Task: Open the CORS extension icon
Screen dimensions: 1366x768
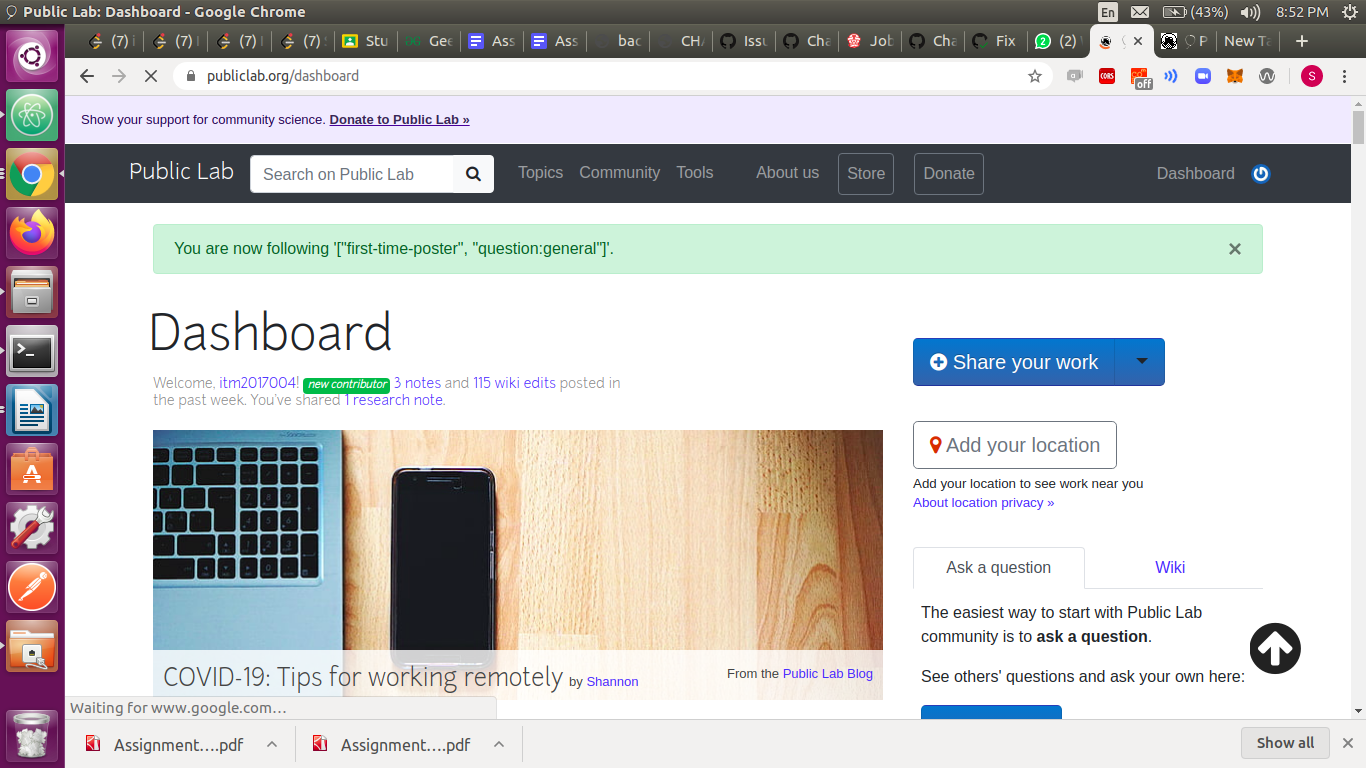Action: 1107,76
